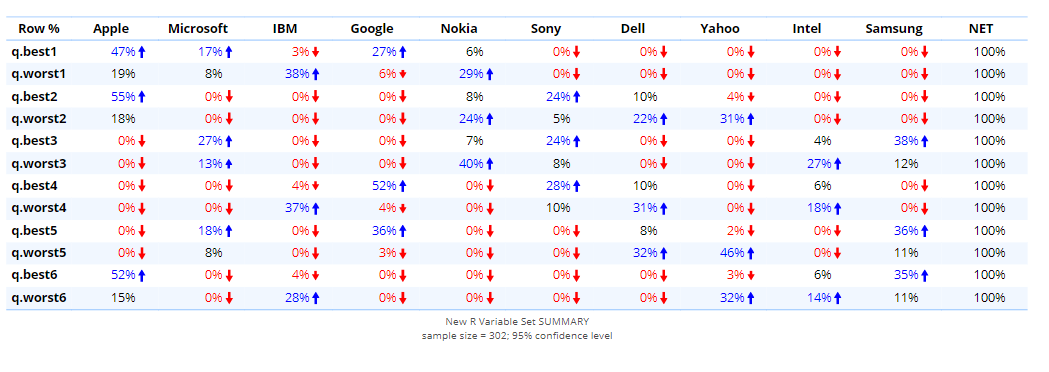1049x372 pixels.
Task: Click the NET 100% cell in q.worst6 row
Action: (989, 298)
